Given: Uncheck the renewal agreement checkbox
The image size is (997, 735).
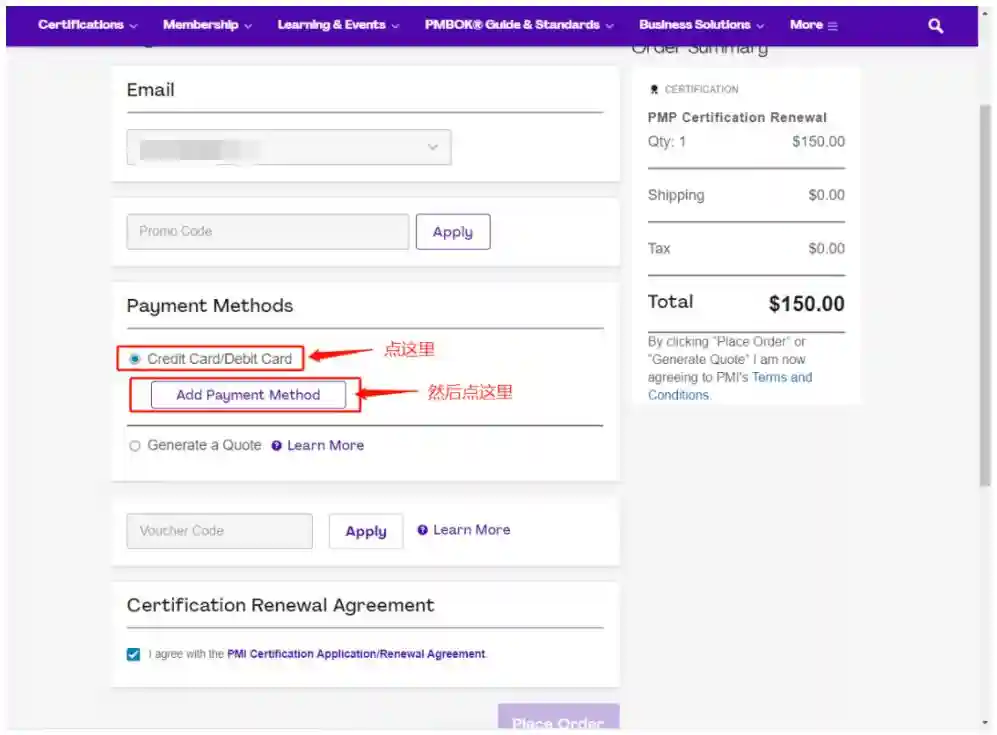Looking at the screenshot, I should click(134, 654).
